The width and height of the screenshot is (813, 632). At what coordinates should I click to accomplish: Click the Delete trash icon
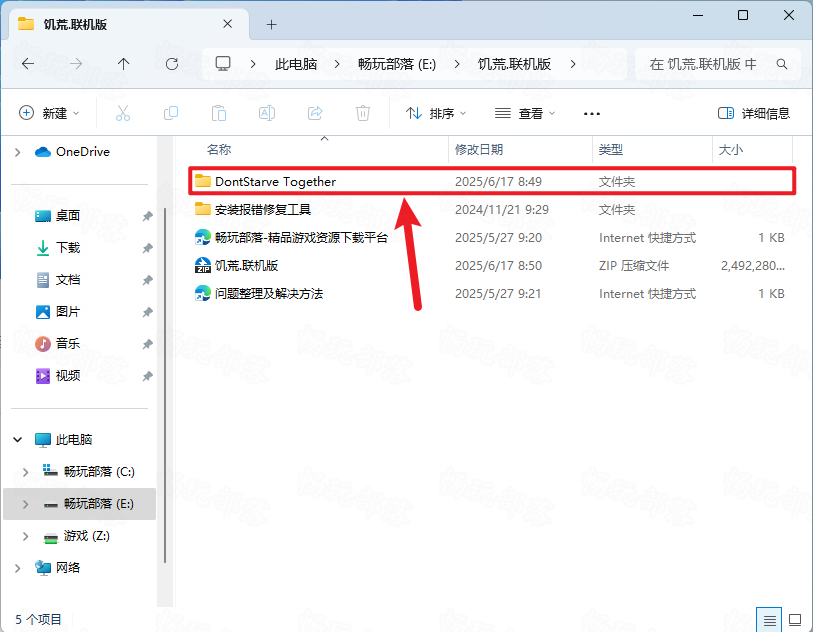pos(363,113)
